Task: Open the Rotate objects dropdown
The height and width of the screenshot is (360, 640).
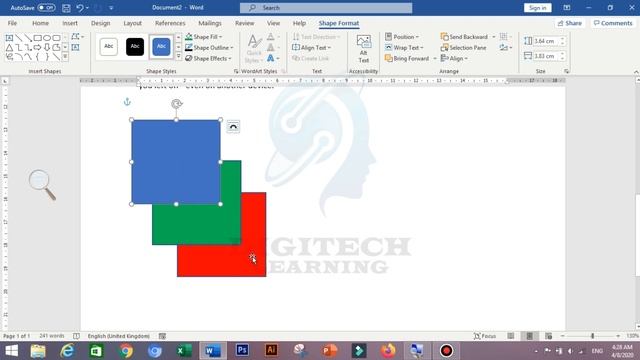Action: [506, 48]
